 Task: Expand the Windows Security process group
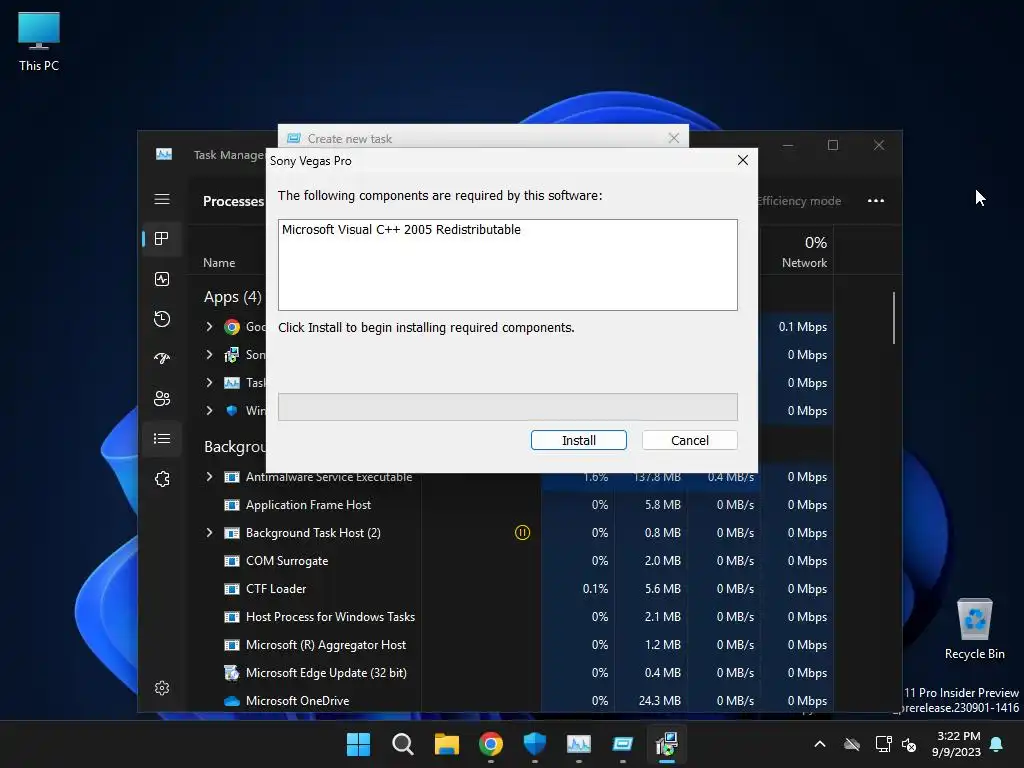click(x=209, y=411)
